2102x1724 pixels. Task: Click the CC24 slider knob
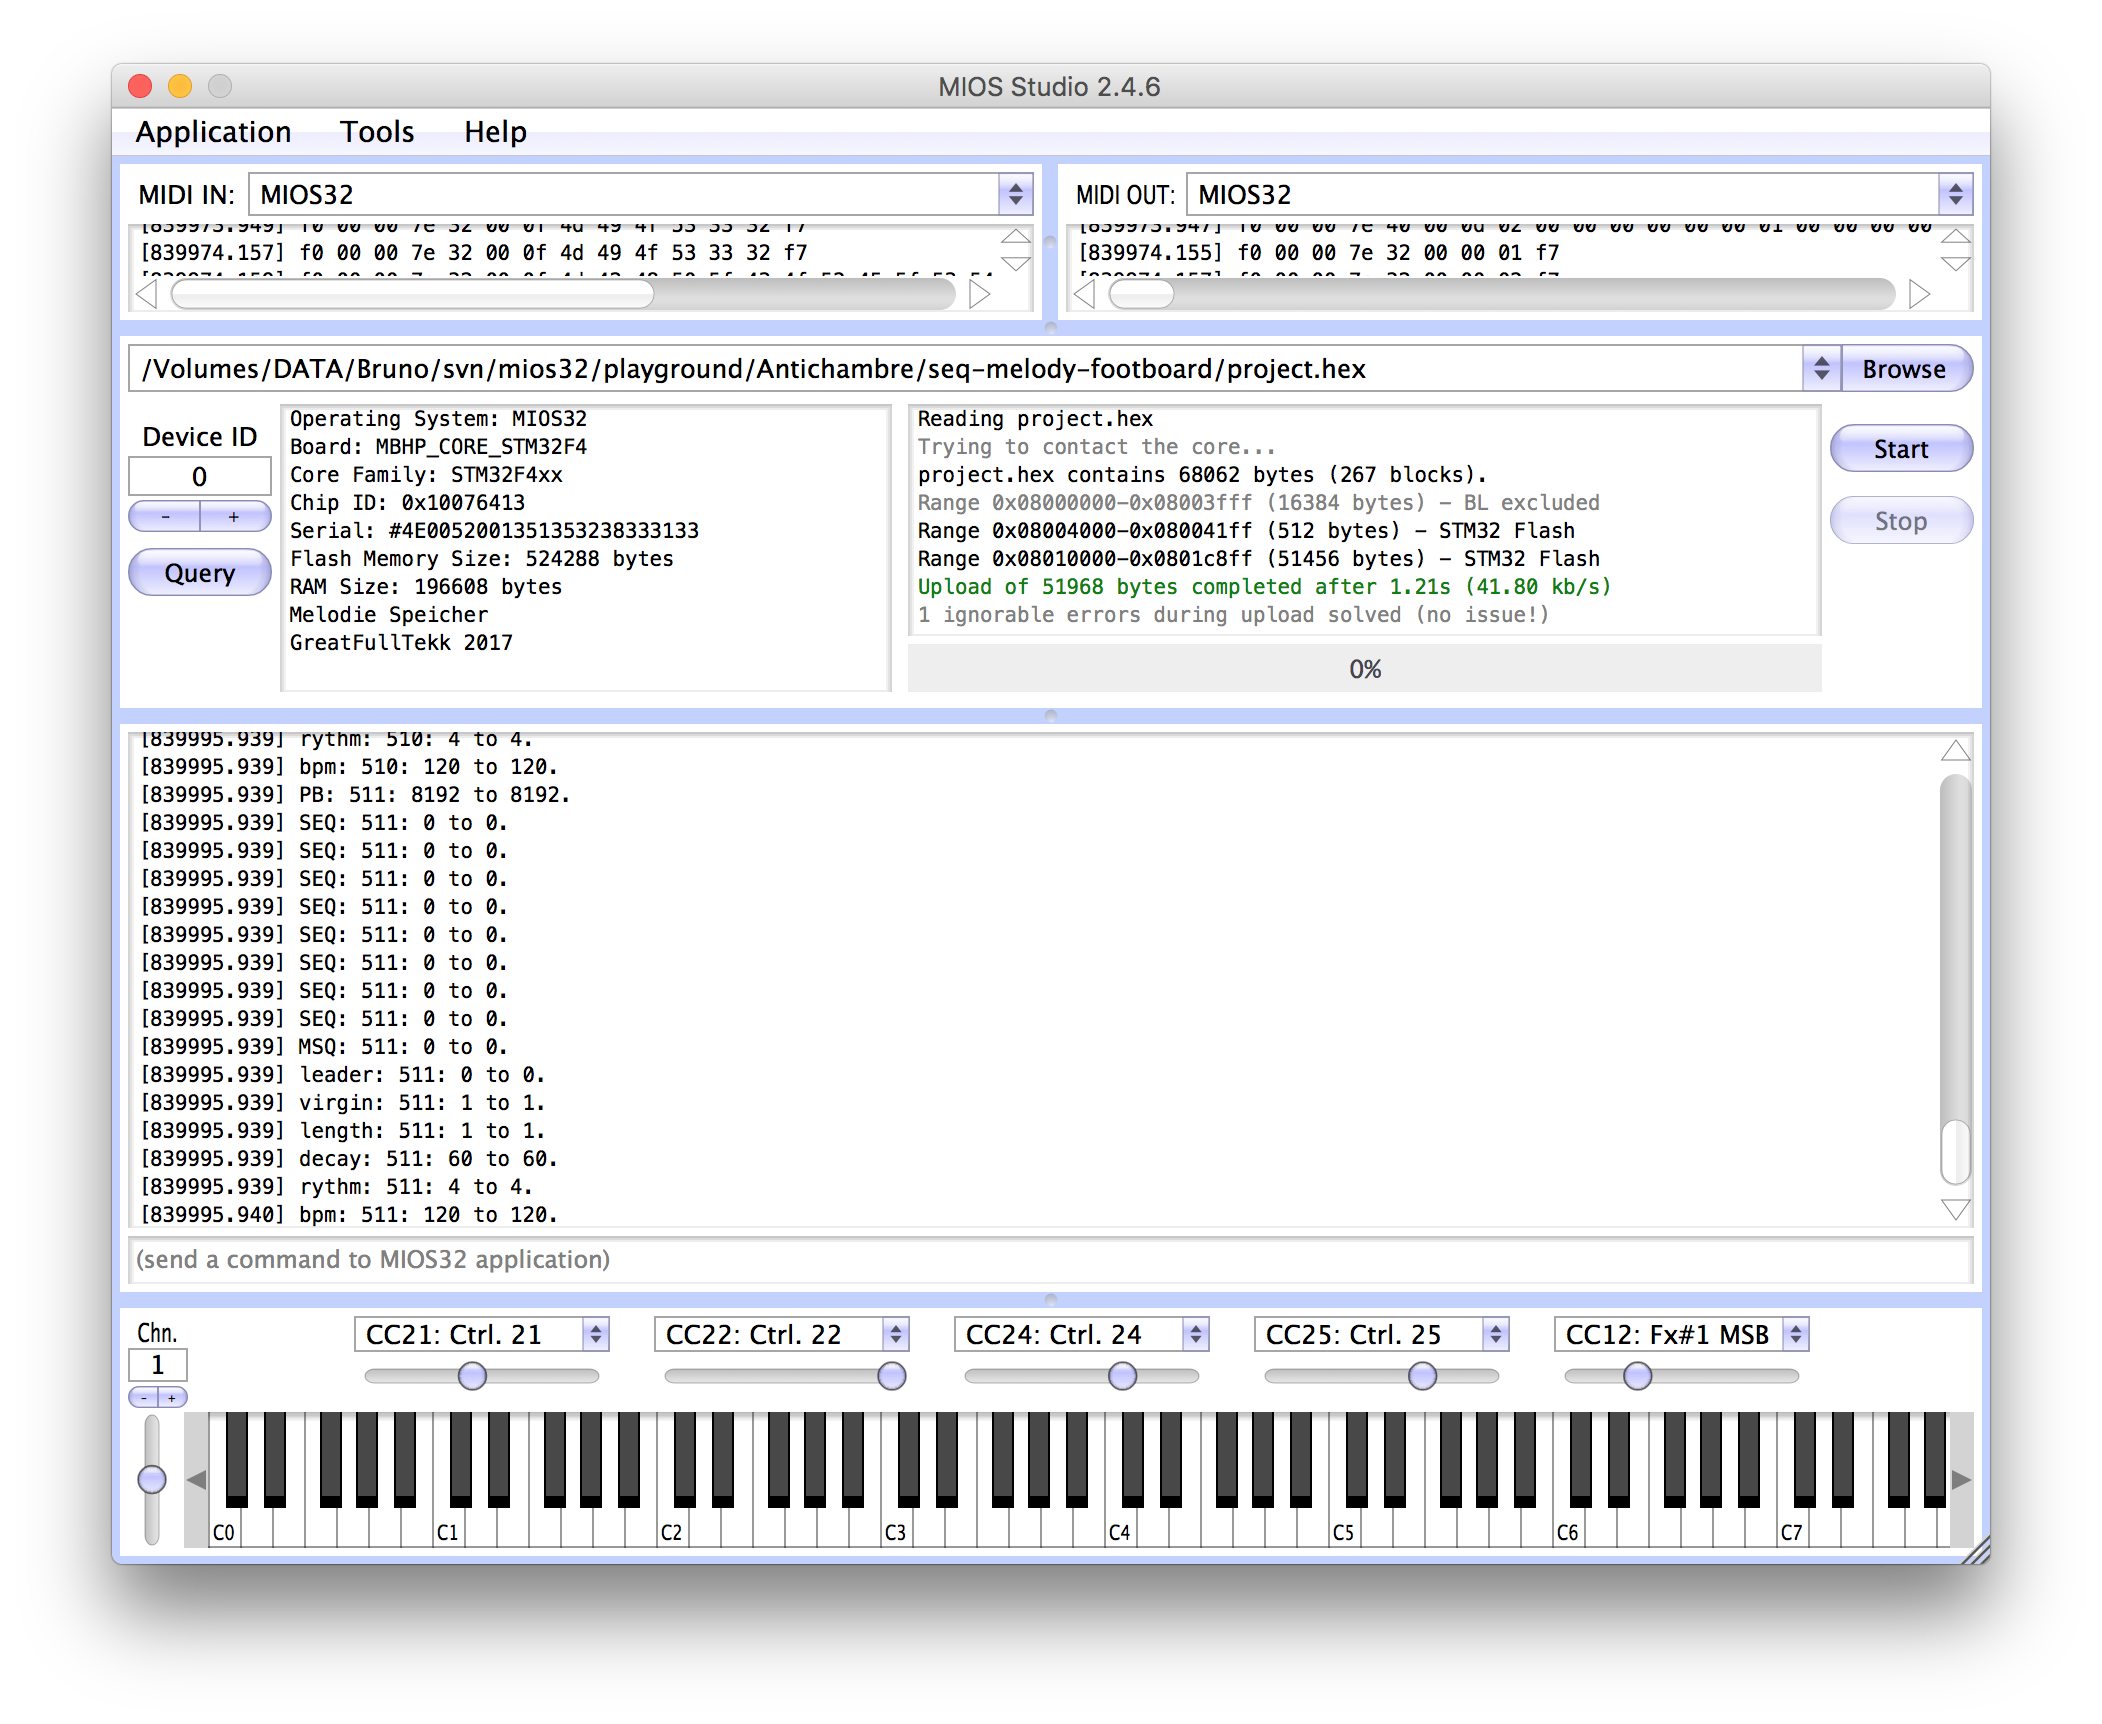point(1122,1376)
